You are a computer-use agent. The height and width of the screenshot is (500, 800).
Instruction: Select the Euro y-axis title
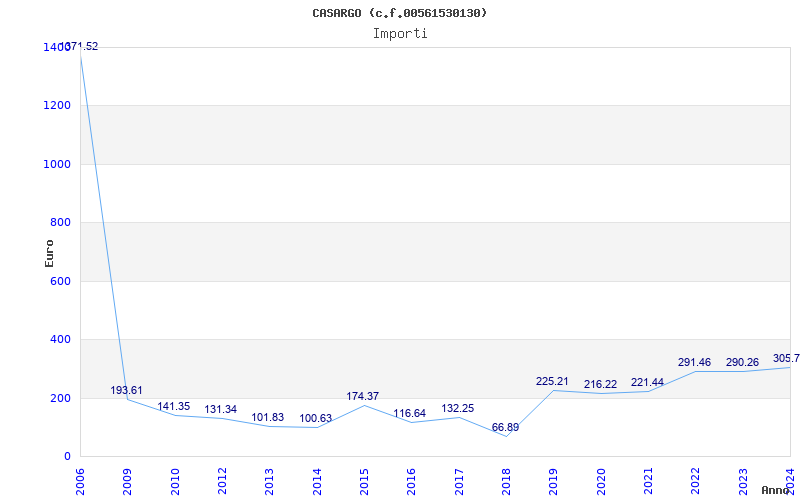[49, 254]
